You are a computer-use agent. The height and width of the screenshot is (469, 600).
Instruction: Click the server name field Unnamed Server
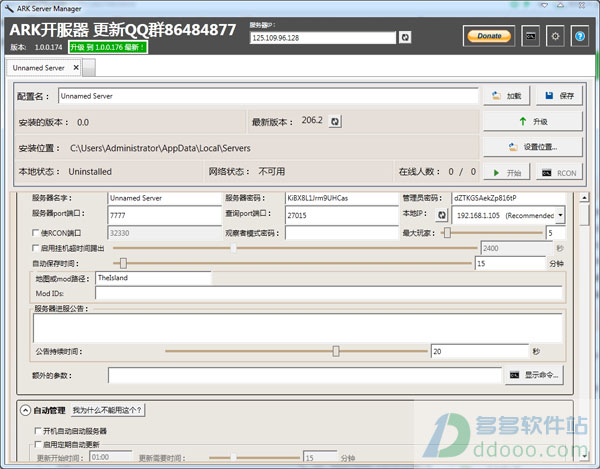tap(165, 198)
